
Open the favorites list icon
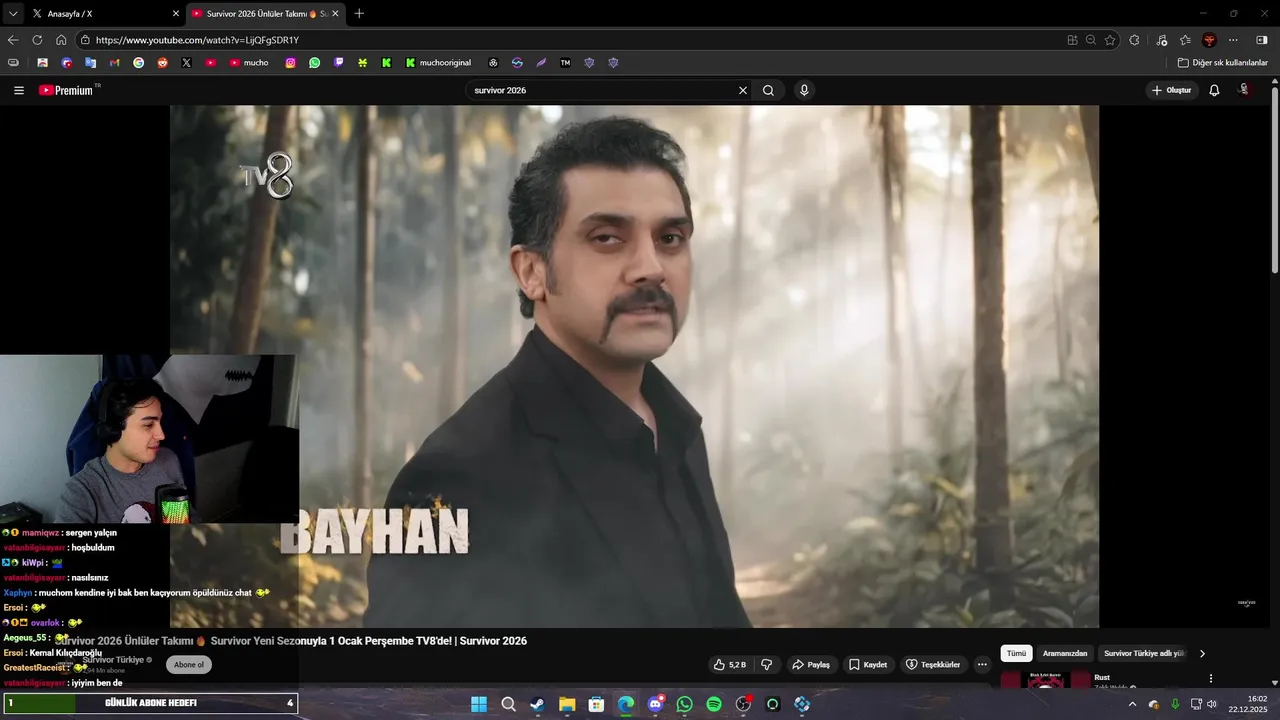click(1185, 40)
